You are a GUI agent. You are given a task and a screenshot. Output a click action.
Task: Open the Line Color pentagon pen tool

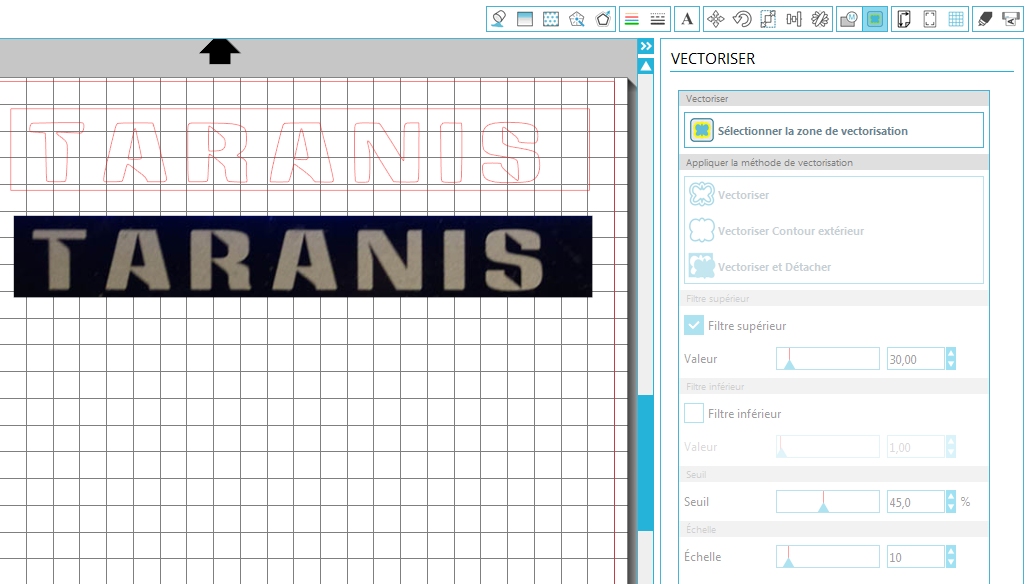coord(603,19)
